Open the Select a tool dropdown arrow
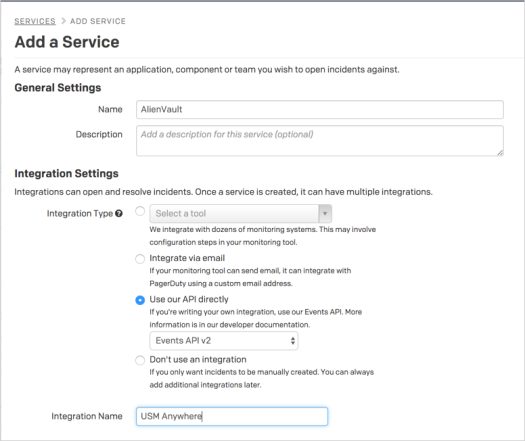The height and width of the screenshot is (441, 525). coord(325,213)
